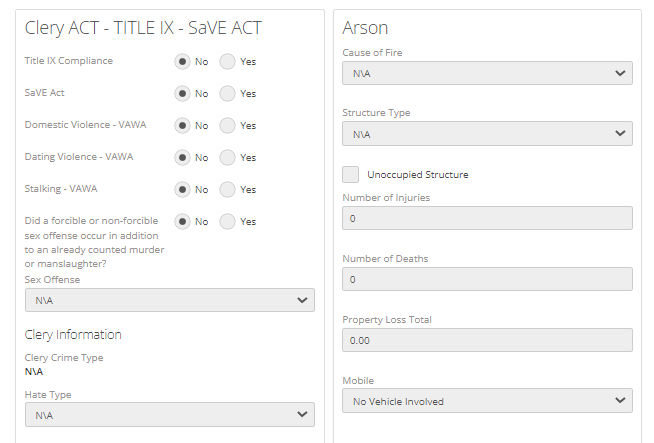Screen dimensions: 654x443
Task: Select No for Stalking - VAWA
Action: [182, 189]
